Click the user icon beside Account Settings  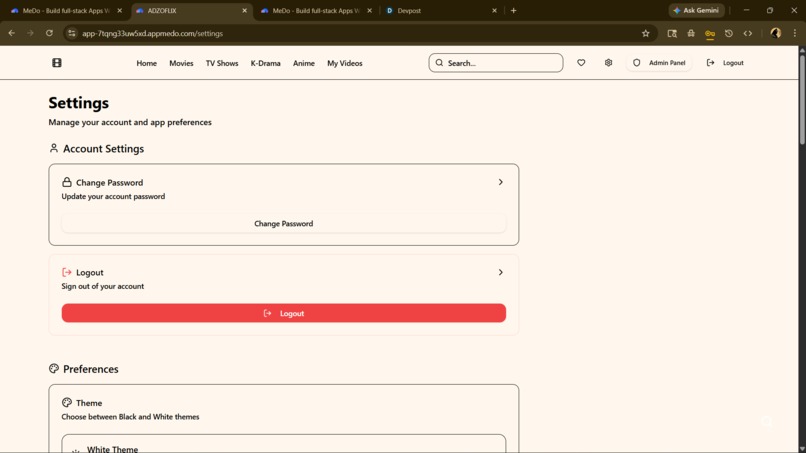click(x=53, y=148)
